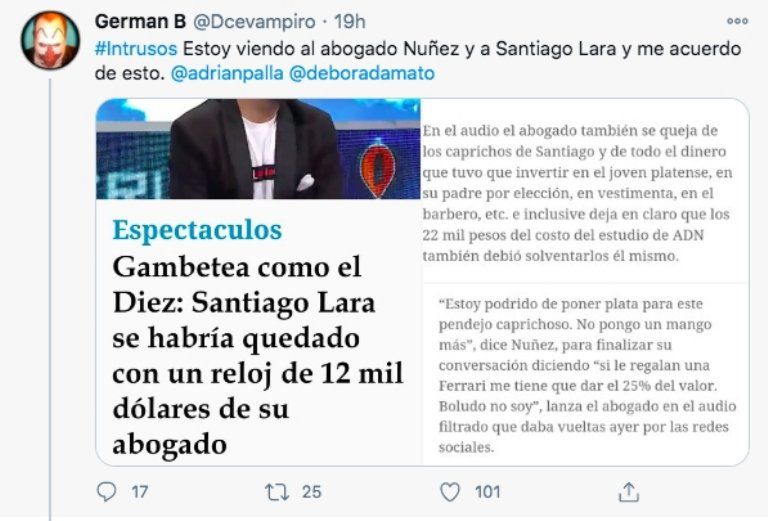View the 25 retweets count

tap(312, 492)
